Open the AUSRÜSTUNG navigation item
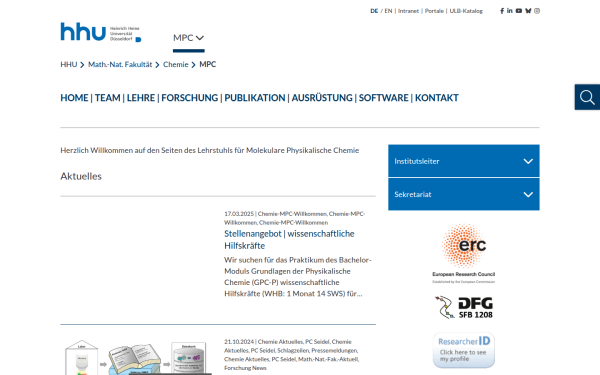Viewport: 600px width, 375px height. click(x=322, y=98)
